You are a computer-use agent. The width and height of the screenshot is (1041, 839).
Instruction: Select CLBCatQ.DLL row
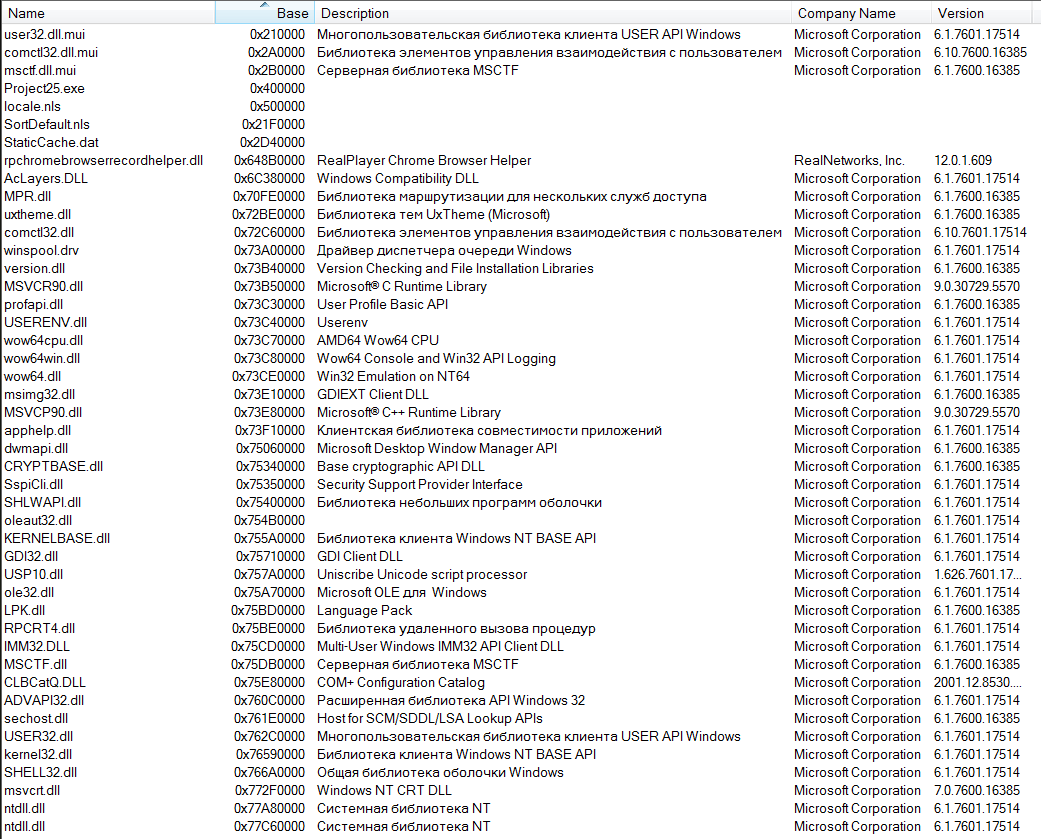(520, 682)
